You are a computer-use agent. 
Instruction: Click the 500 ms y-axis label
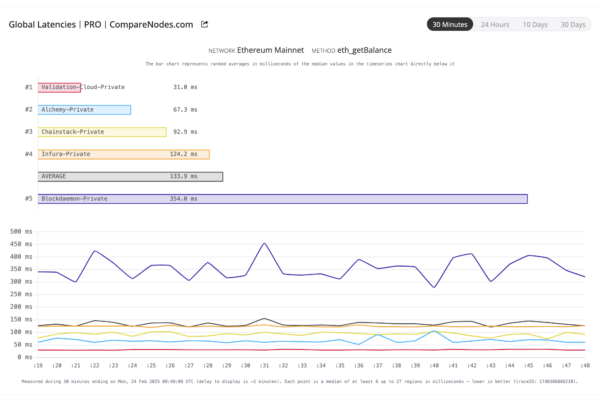(x=21, y=232)
